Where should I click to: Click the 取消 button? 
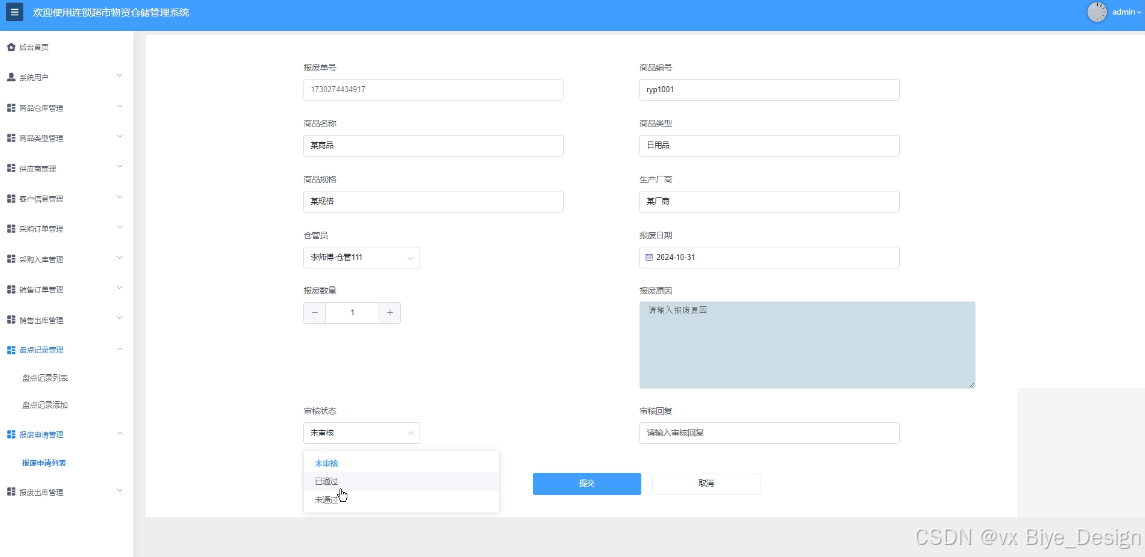[706, 483]
